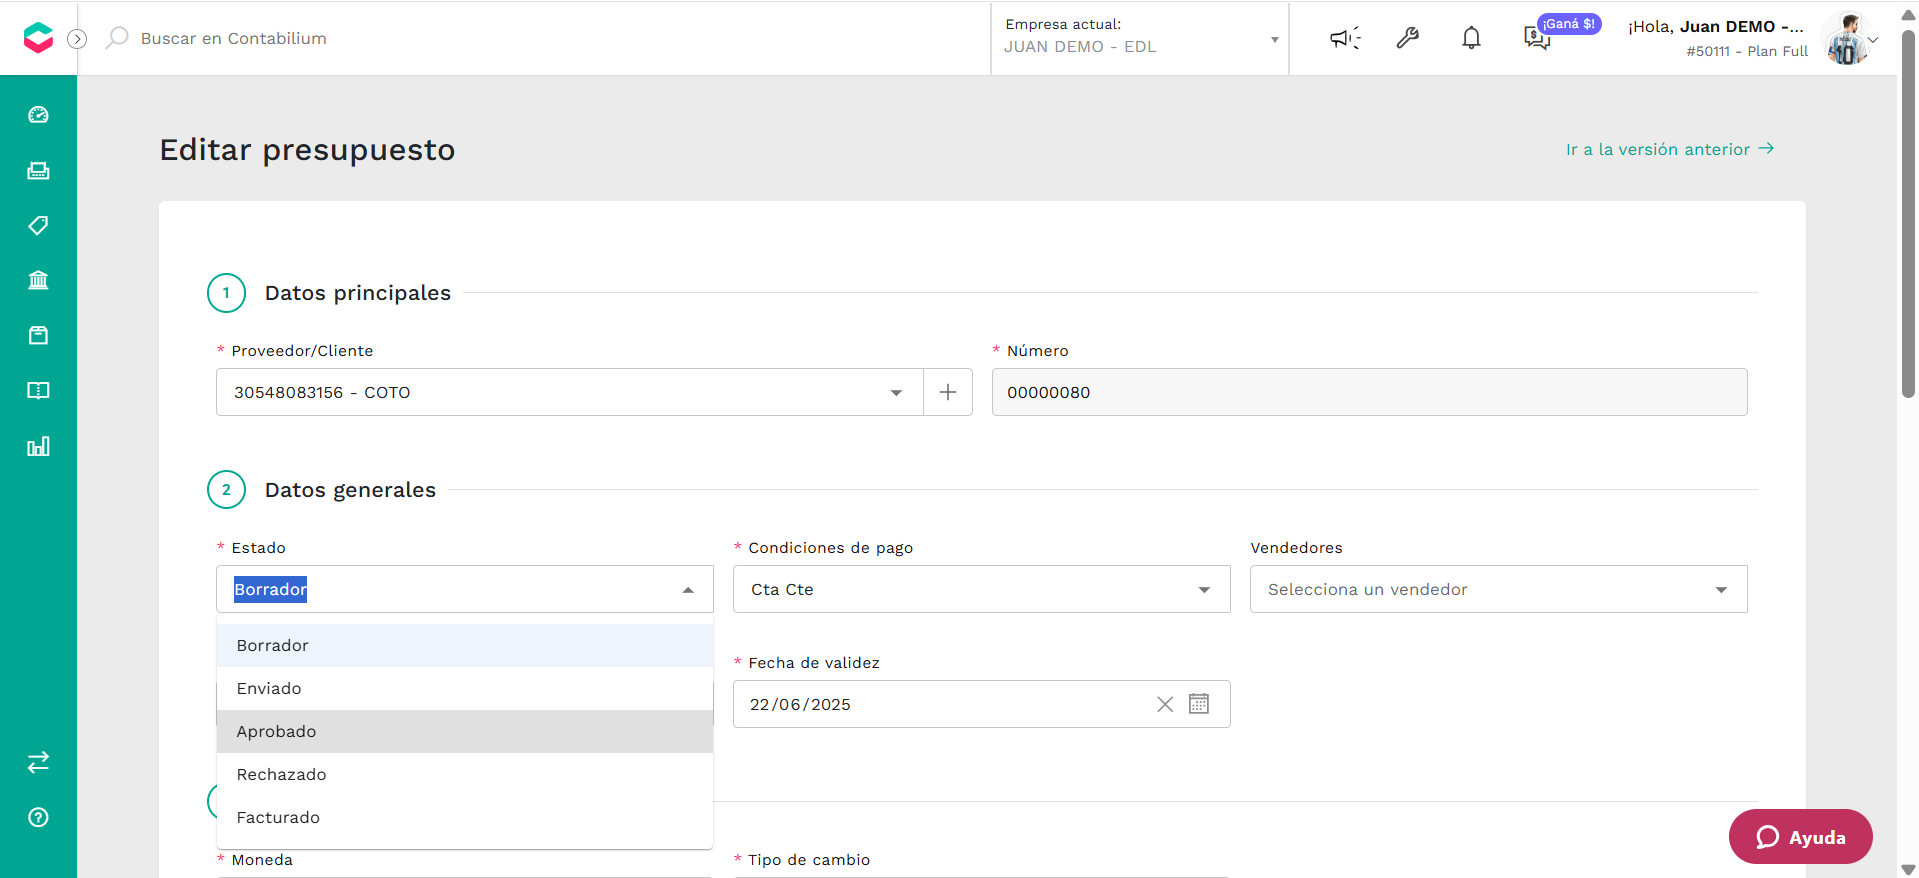The image size is (1919, 878).
Task: Open the Empresa actual company dropdown
Action: [1140, 38]
